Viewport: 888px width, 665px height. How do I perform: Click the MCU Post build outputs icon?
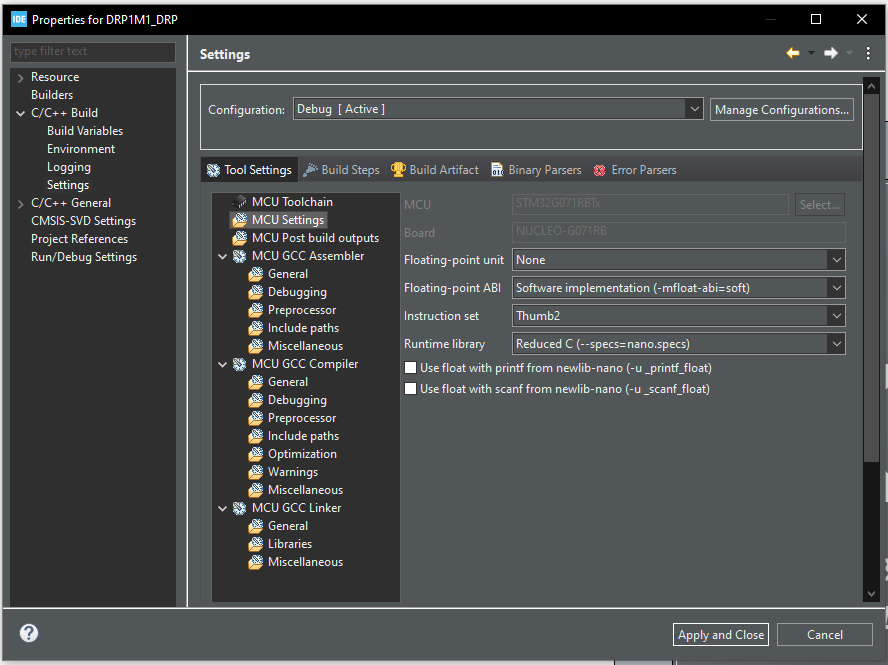click(240, 238)
